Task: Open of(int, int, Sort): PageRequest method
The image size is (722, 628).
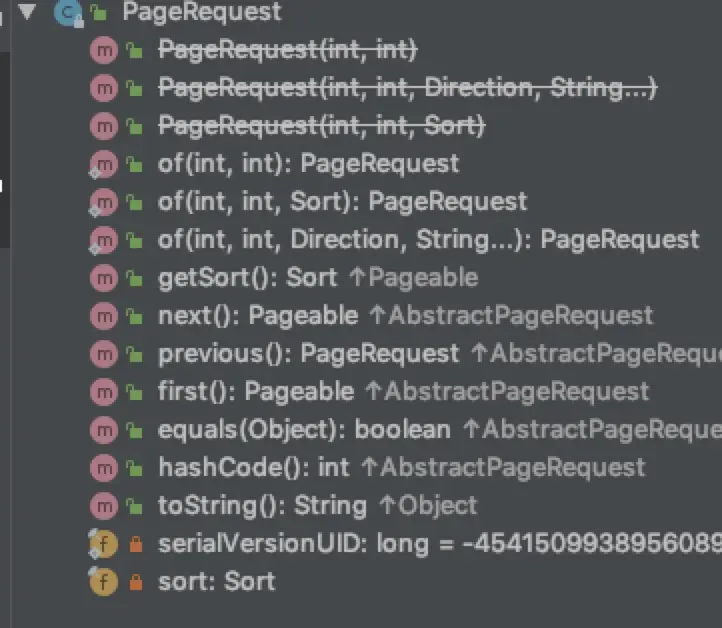Action: point(342,202)
